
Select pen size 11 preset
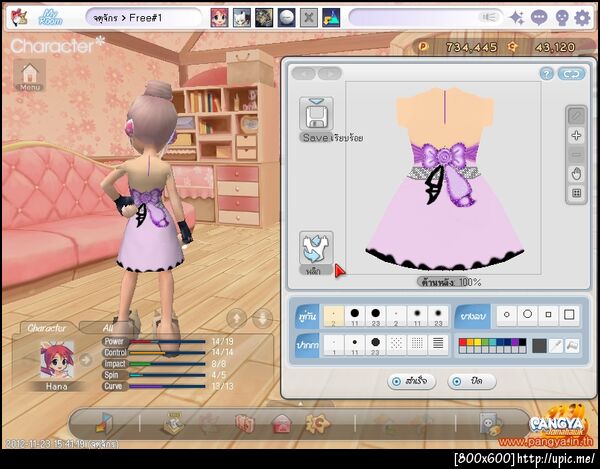point(355,345)
